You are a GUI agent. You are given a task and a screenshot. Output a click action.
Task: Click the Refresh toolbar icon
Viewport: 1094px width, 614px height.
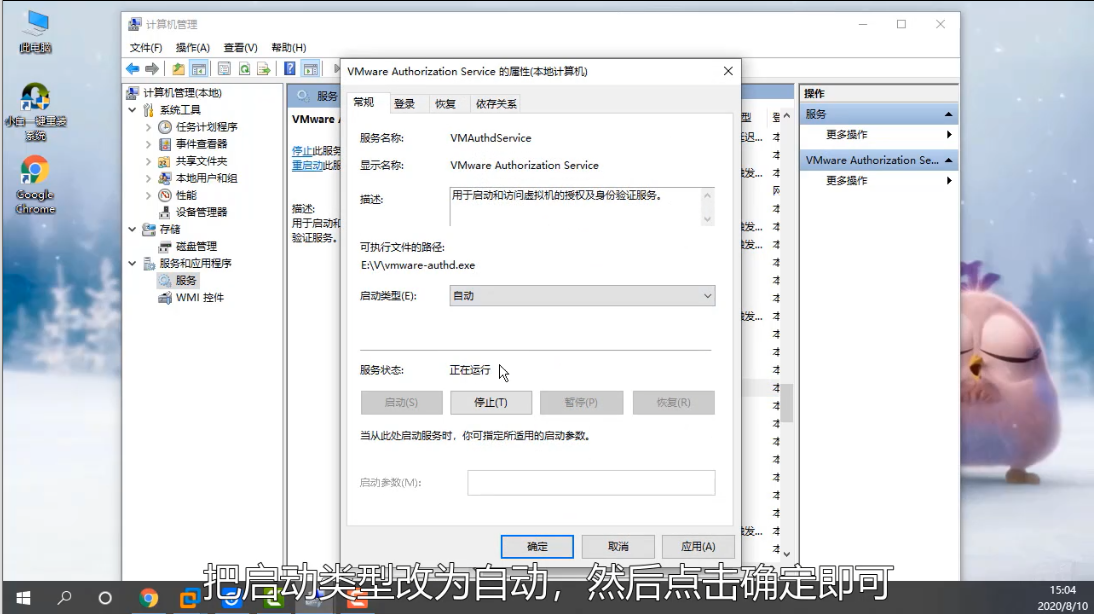(244, 68)
